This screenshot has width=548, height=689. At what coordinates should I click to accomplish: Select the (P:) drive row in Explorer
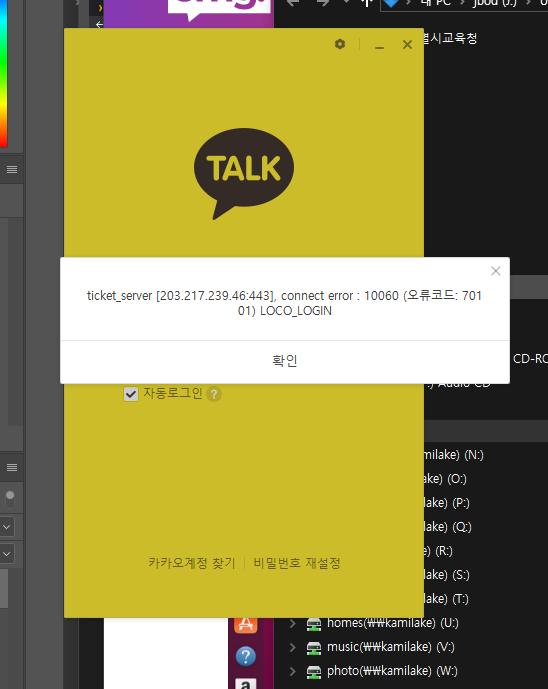446,503
